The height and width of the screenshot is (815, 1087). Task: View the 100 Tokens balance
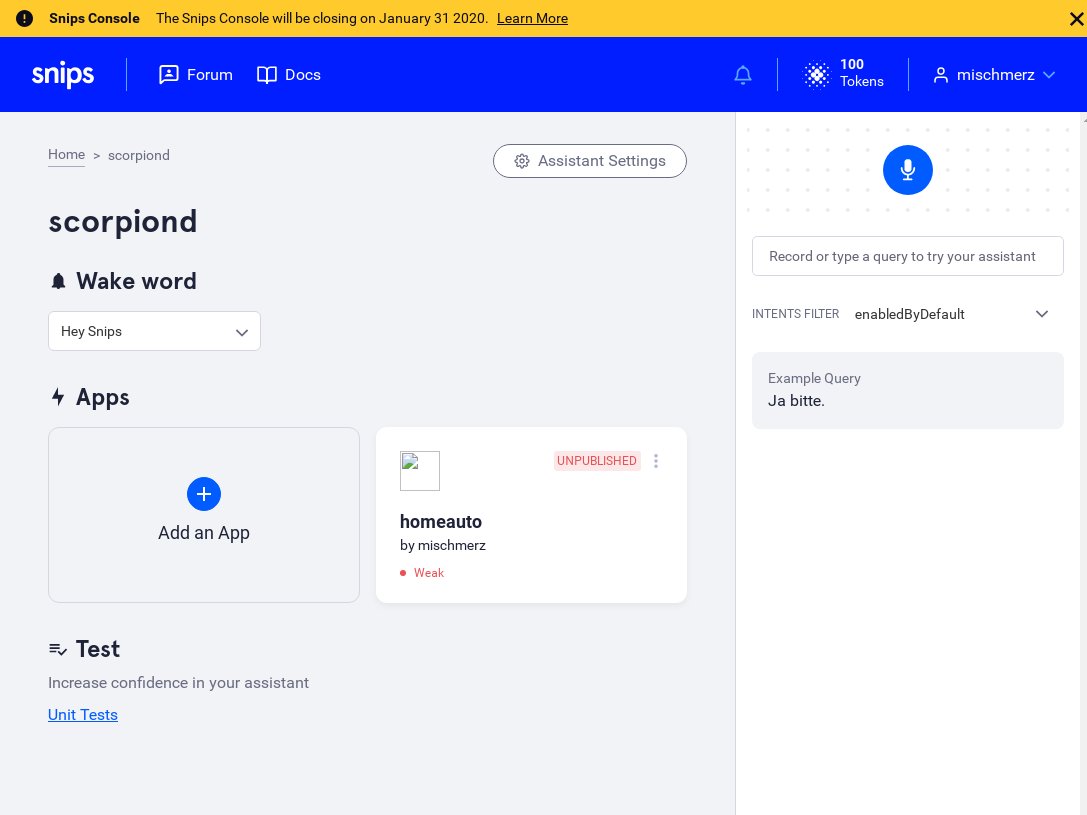[862, 73]
